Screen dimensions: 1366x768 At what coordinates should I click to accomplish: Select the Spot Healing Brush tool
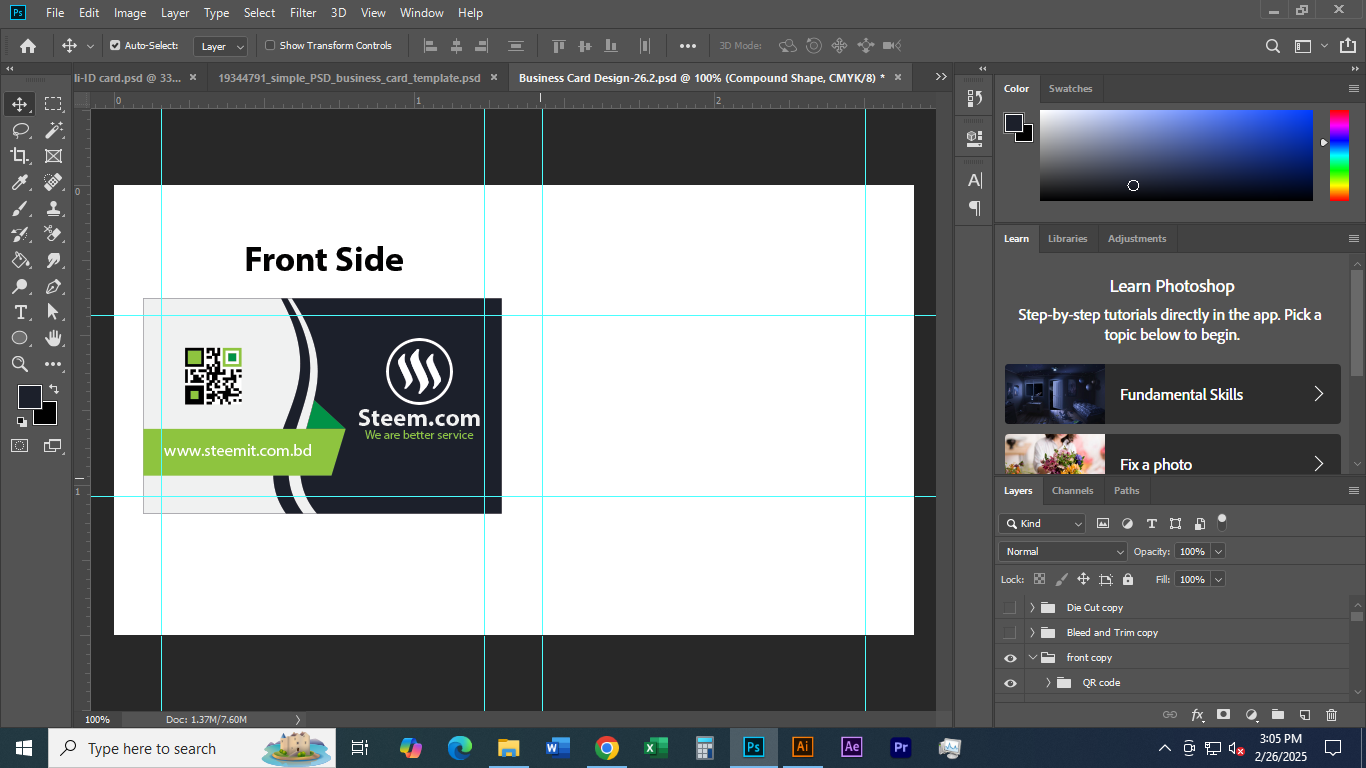(x=53, y=182)
